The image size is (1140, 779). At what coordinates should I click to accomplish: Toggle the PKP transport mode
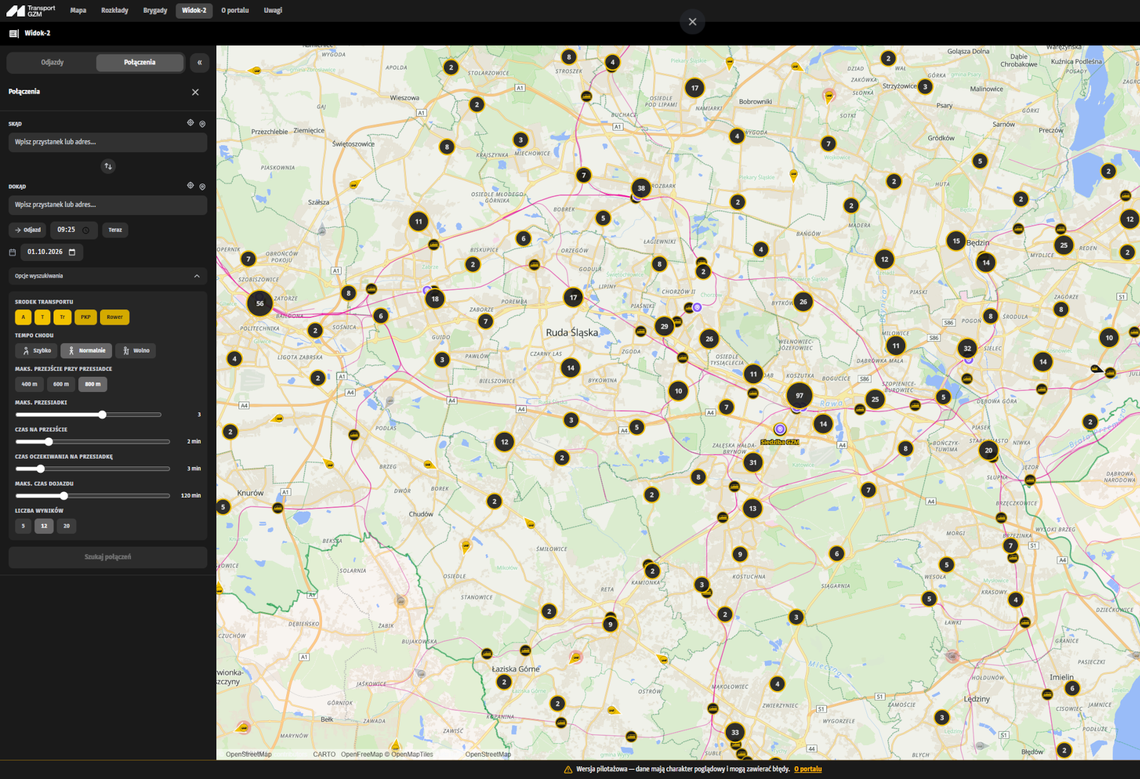point(85,317)
